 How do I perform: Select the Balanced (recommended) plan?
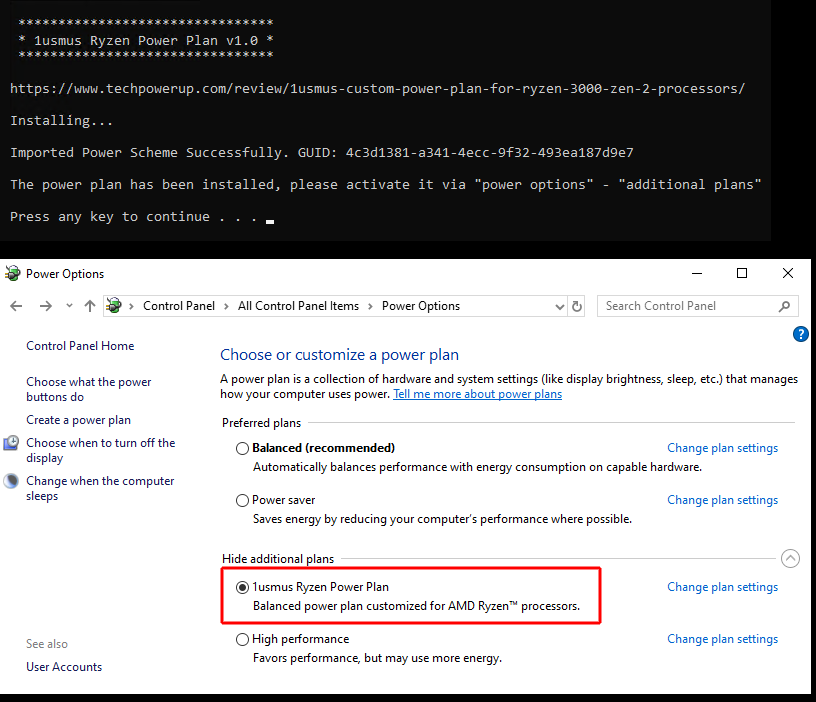(x=242, y=449)
